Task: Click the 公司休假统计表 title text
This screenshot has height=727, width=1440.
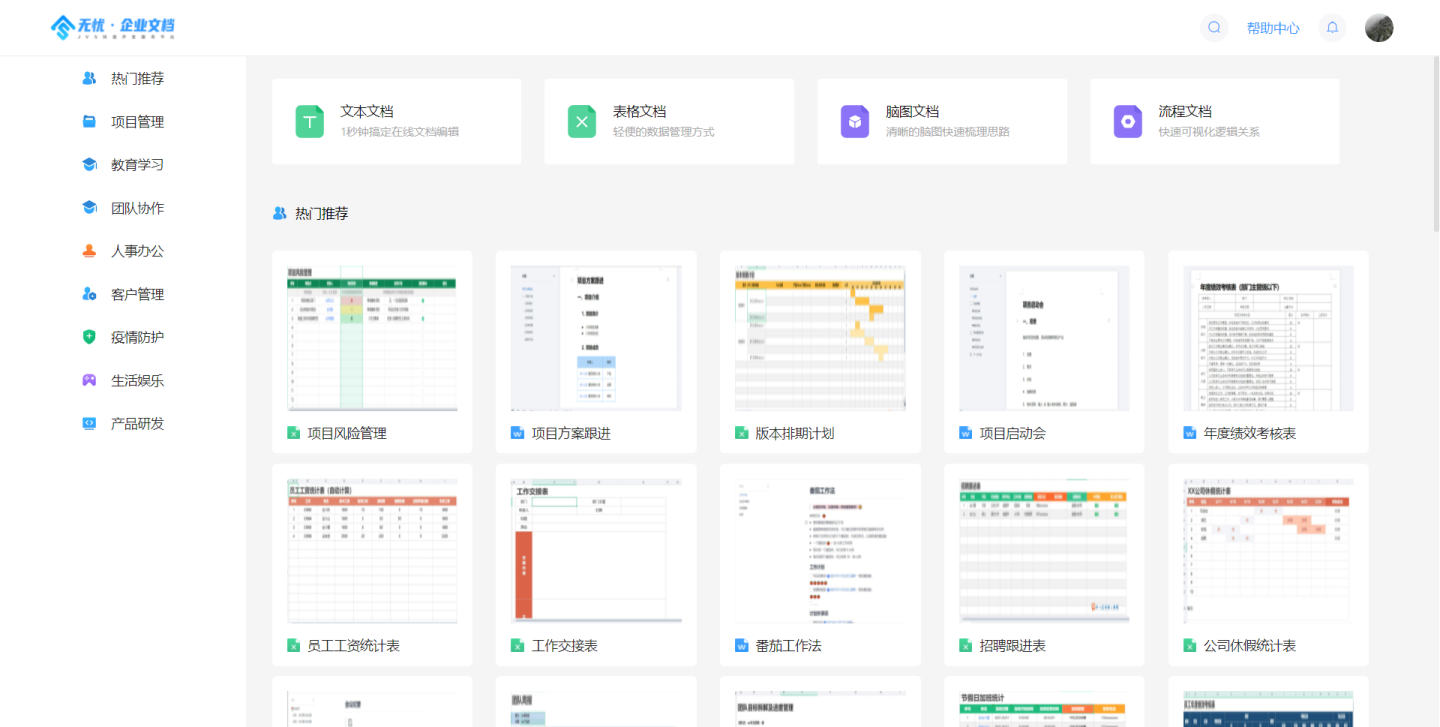Action: (x=1250, y=646)
